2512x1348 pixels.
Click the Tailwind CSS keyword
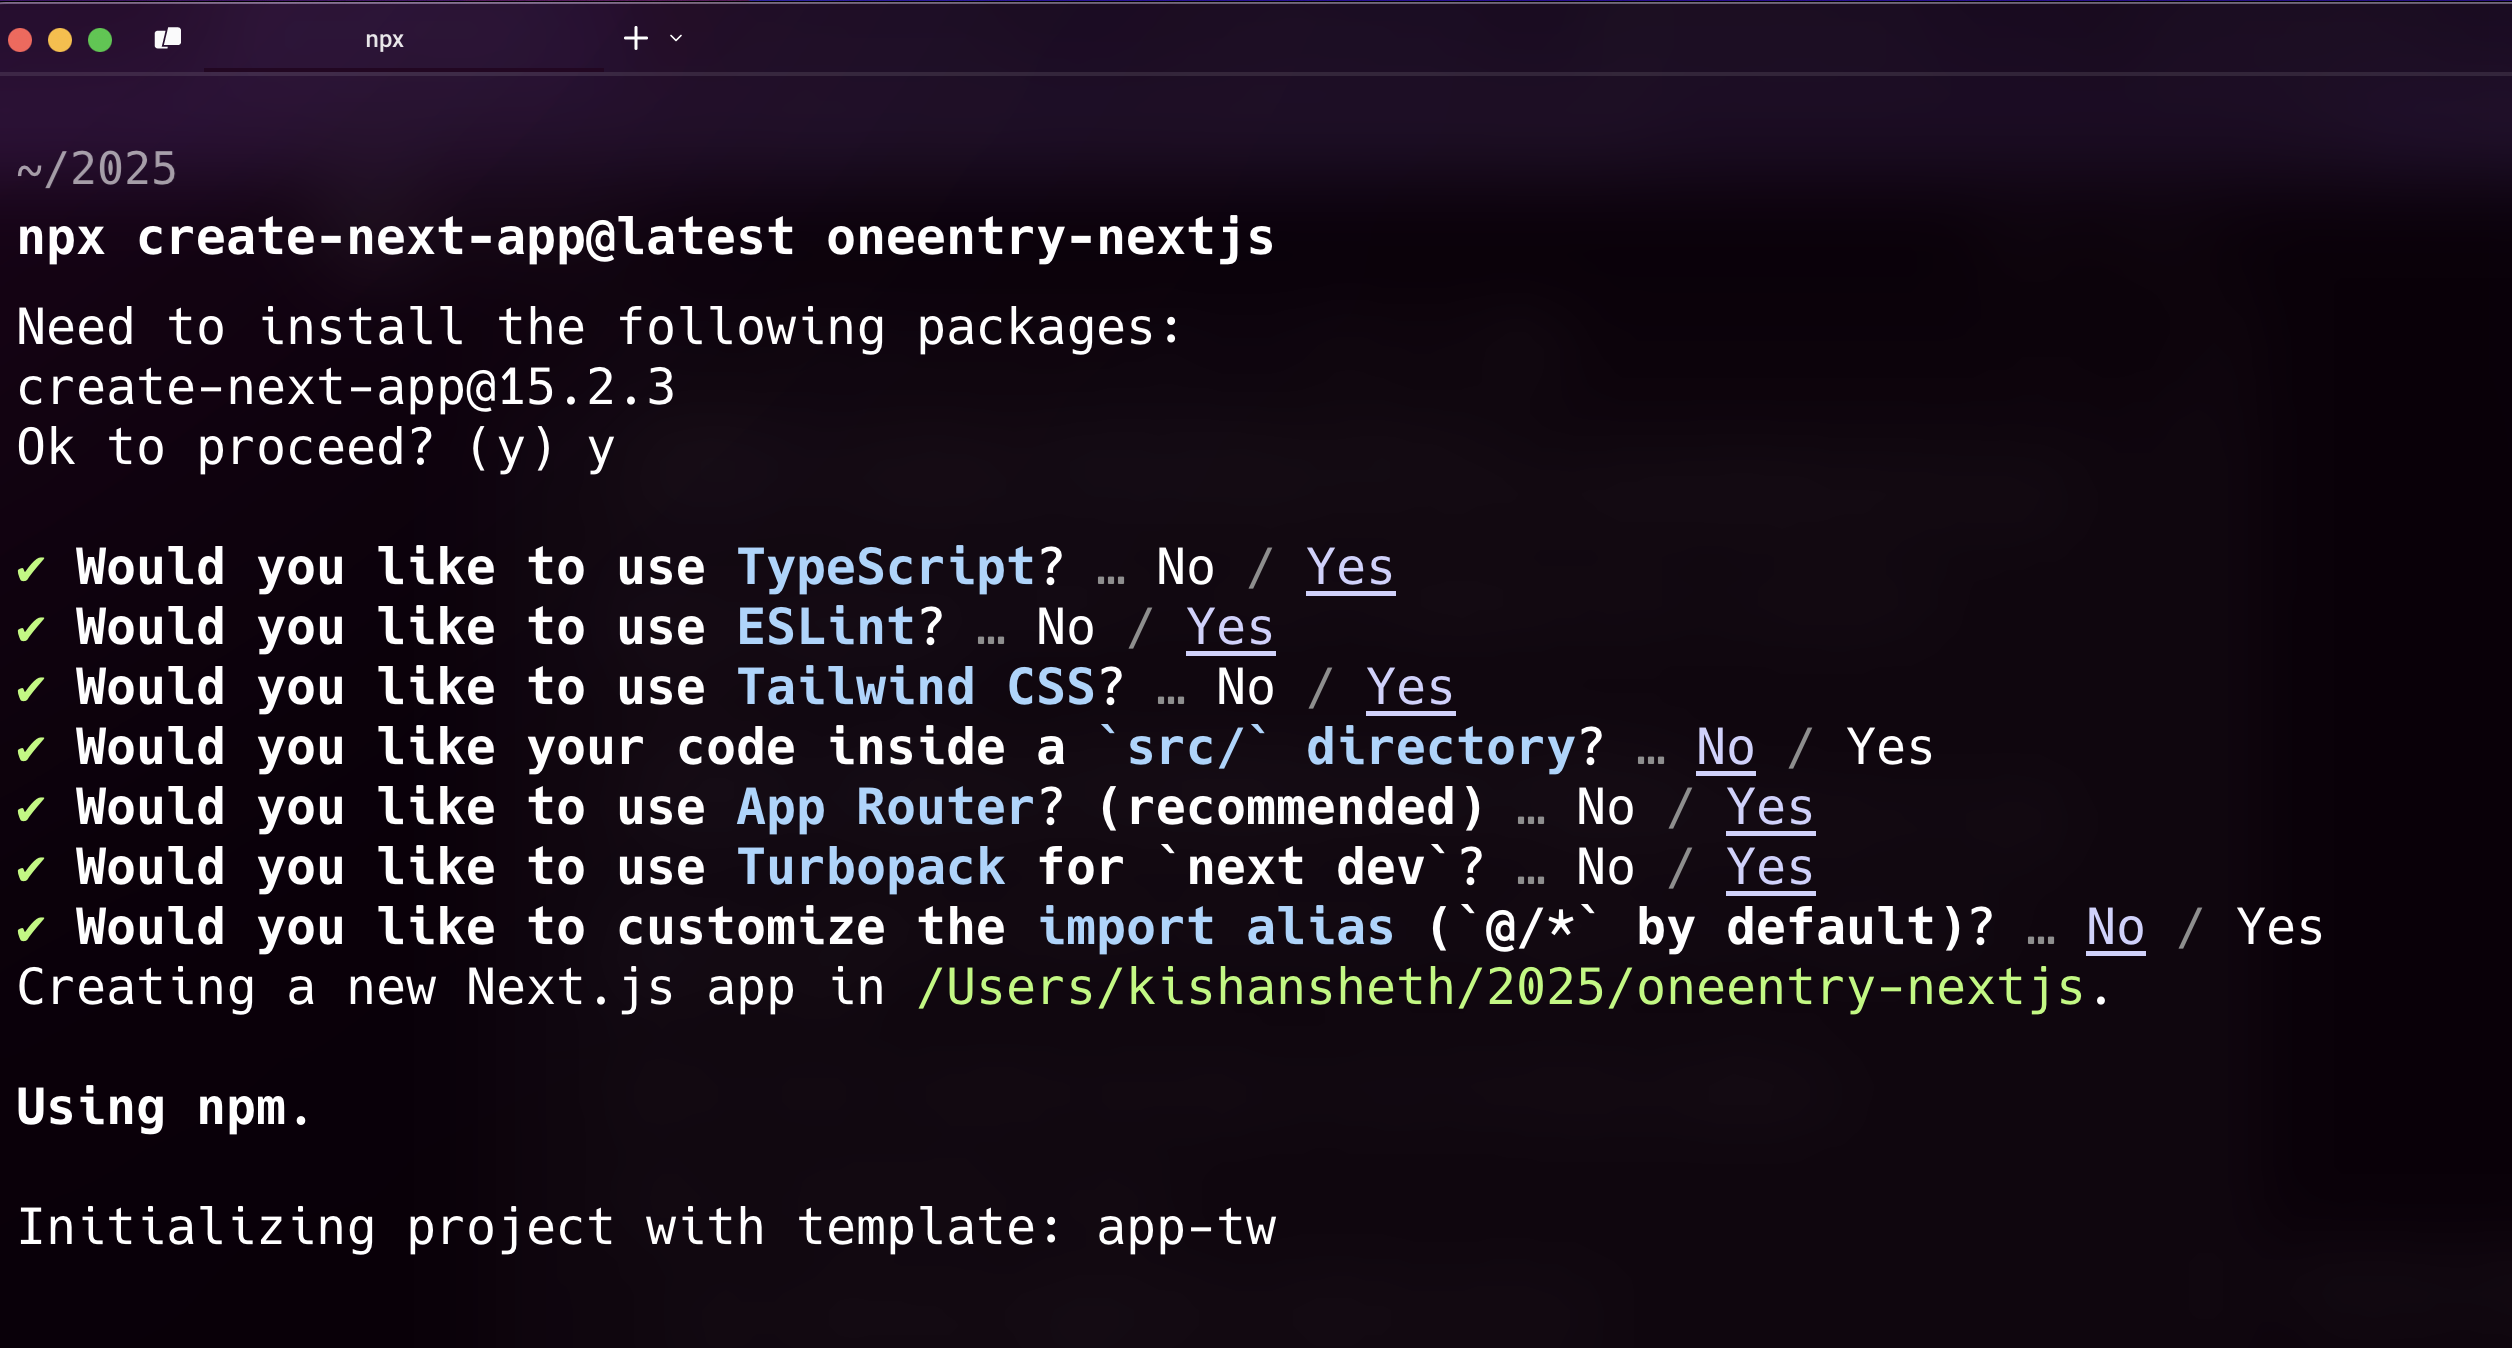(x=916, y=687)
